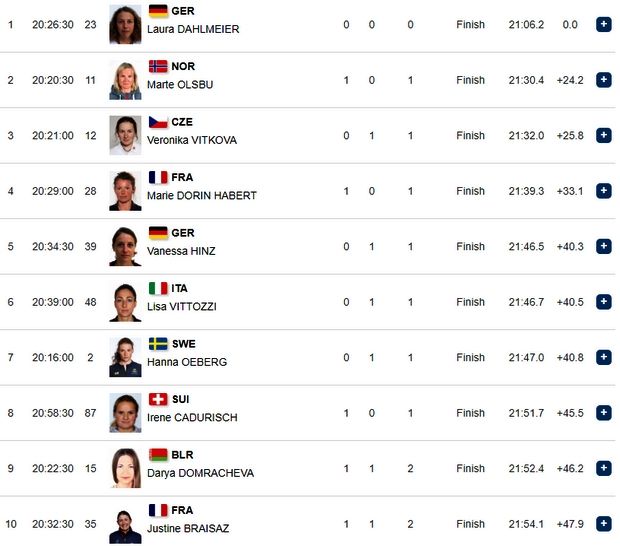Click the Czech flag for Veronika Vitkova
The image size is (620, 546).
pyautogui.click(x=158, y=122)
